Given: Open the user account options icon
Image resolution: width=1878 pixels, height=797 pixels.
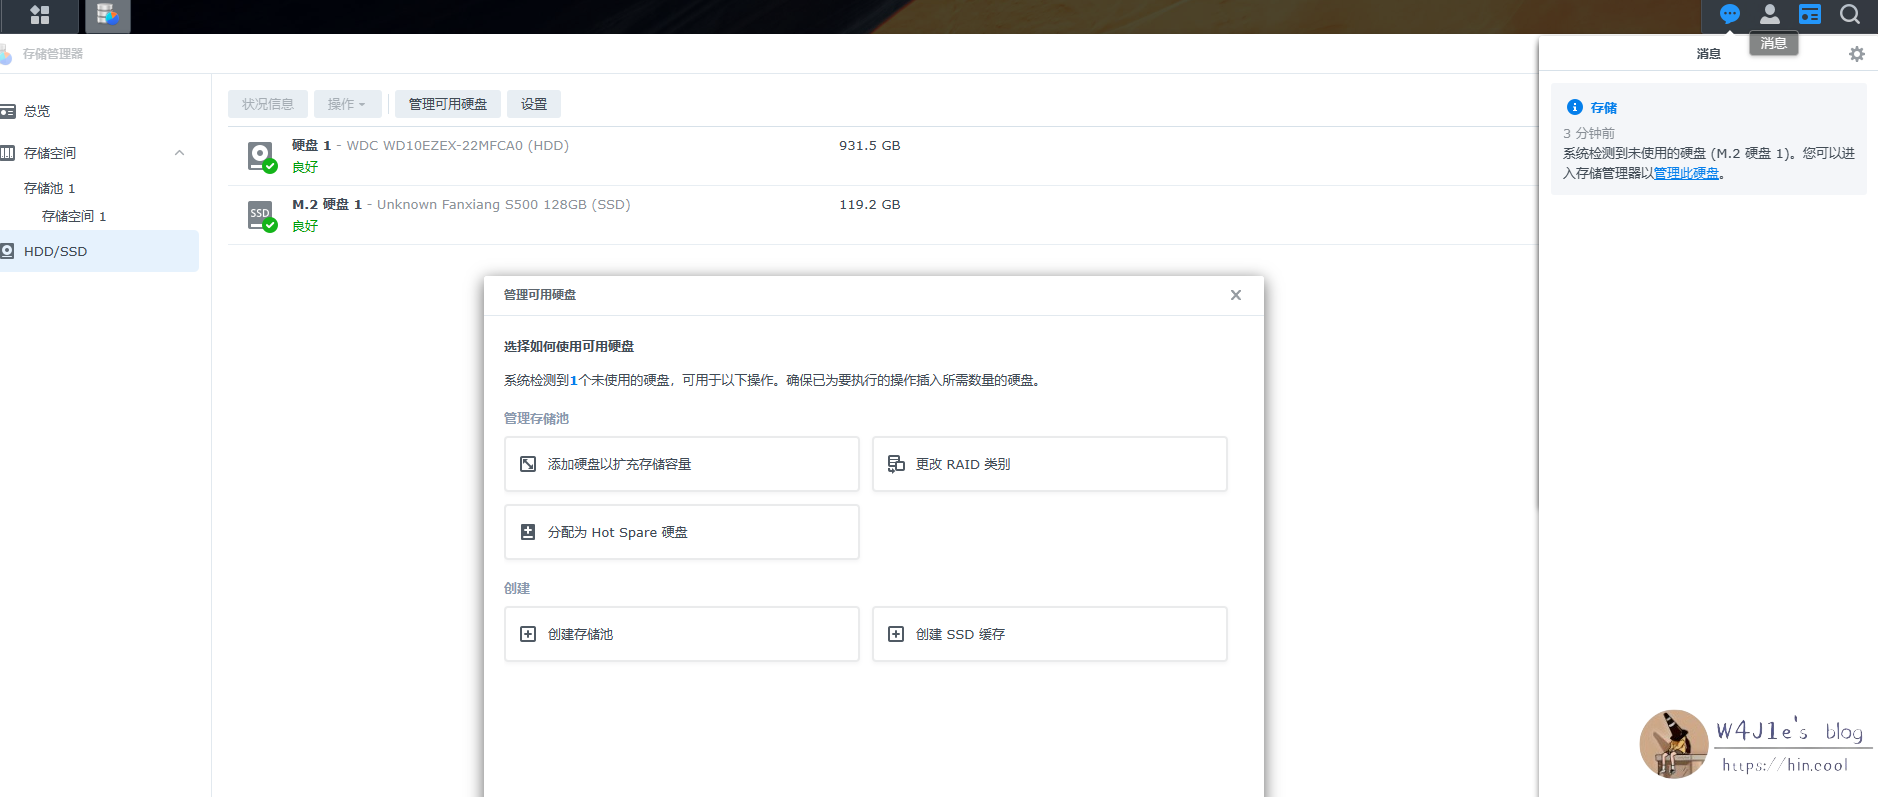Looking at the screenshot, I should tap(1769, 14).
